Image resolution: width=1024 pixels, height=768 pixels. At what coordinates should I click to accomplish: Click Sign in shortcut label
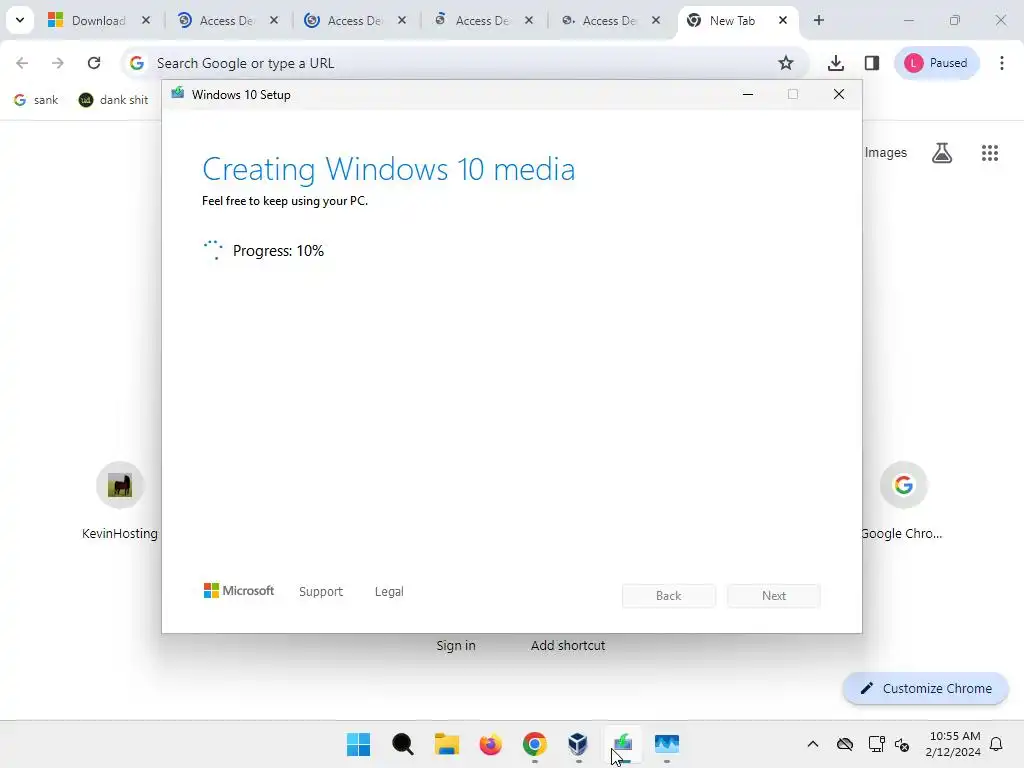coord(456,645)
